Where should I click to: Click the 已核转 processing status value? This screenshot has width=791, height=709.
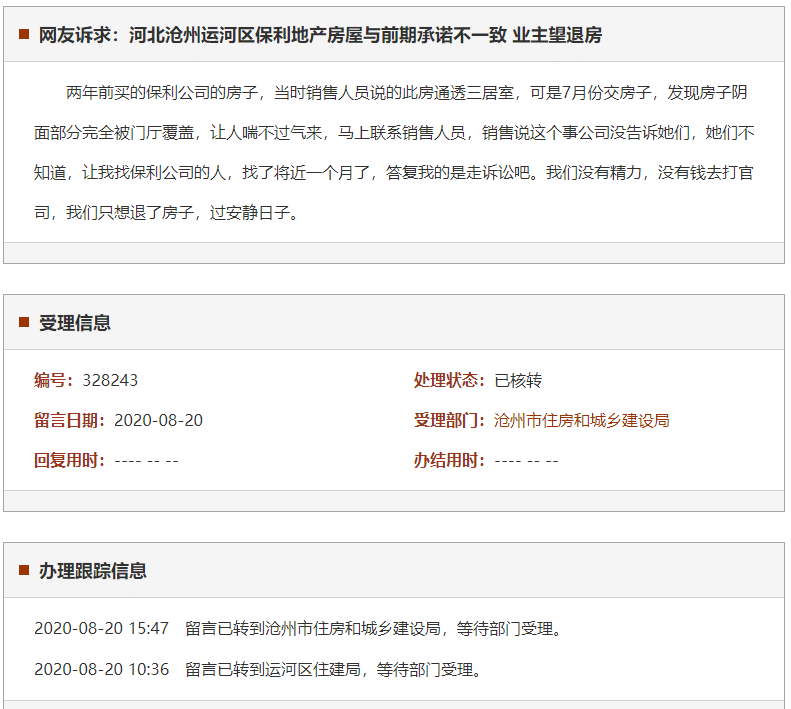[x=518, y=380]
